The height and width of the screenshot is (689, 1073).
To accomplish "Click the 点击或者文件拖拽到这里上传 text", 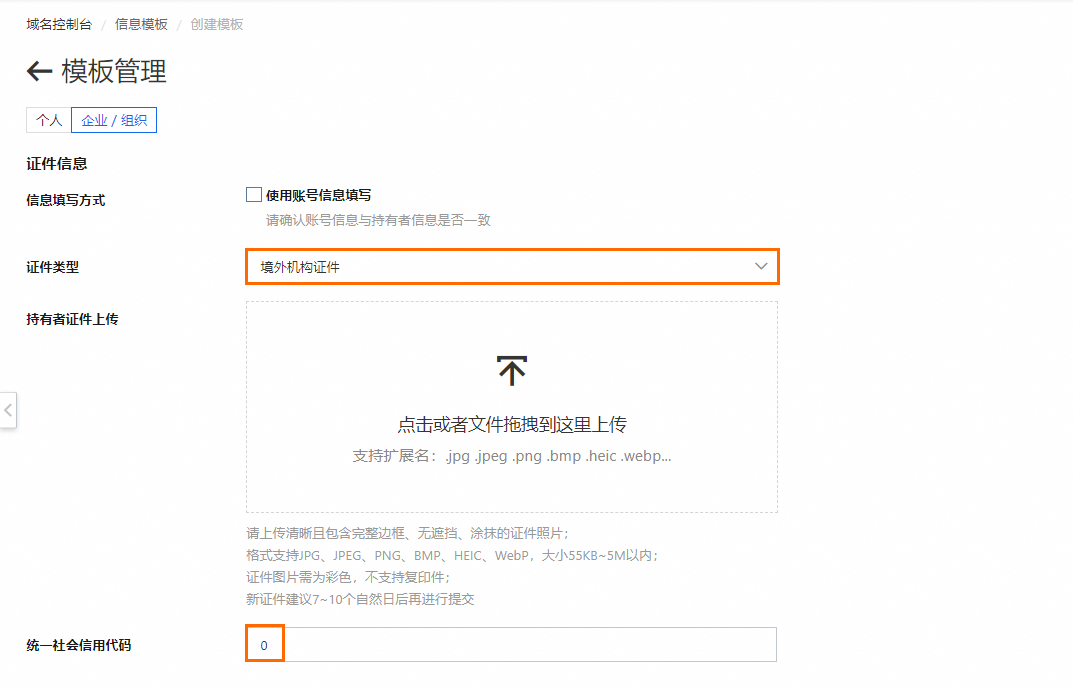I will pyautogui.click(x=512, y=424).
